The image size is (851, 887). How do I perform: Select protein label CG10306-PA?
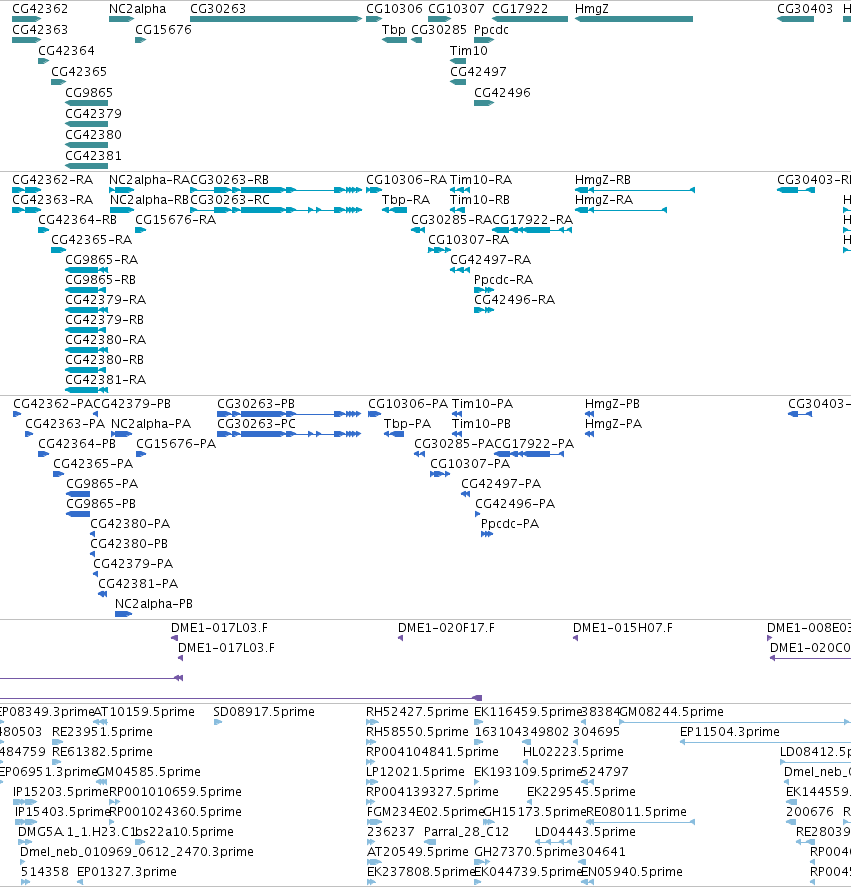click(408, 404)
